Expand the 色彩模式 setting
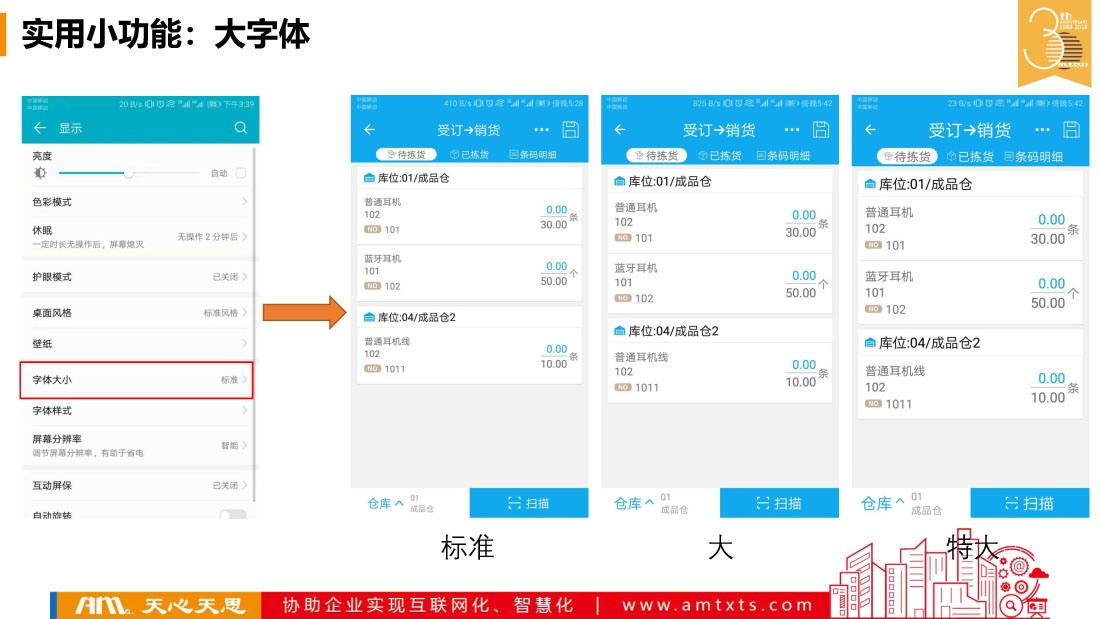Screen dimensions: 1100x619 coord(136,202)
